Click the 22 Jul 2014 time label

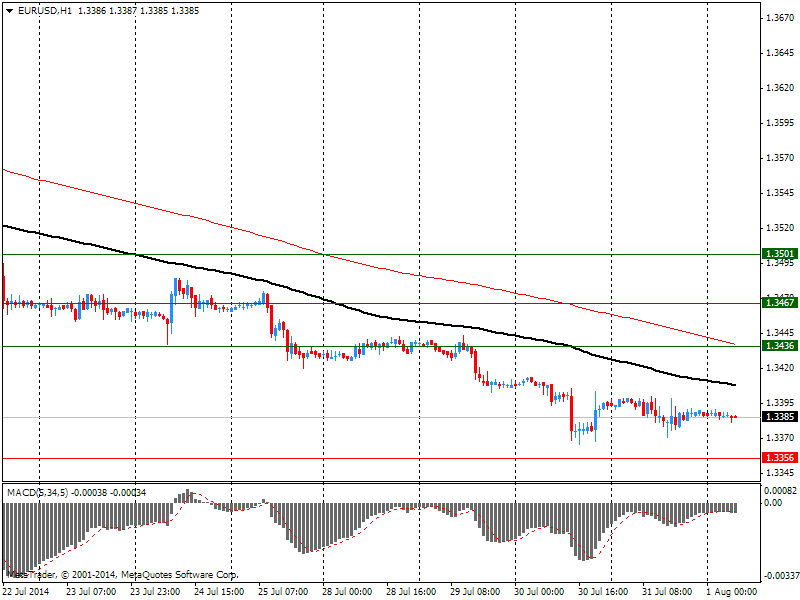pos(27,591)
